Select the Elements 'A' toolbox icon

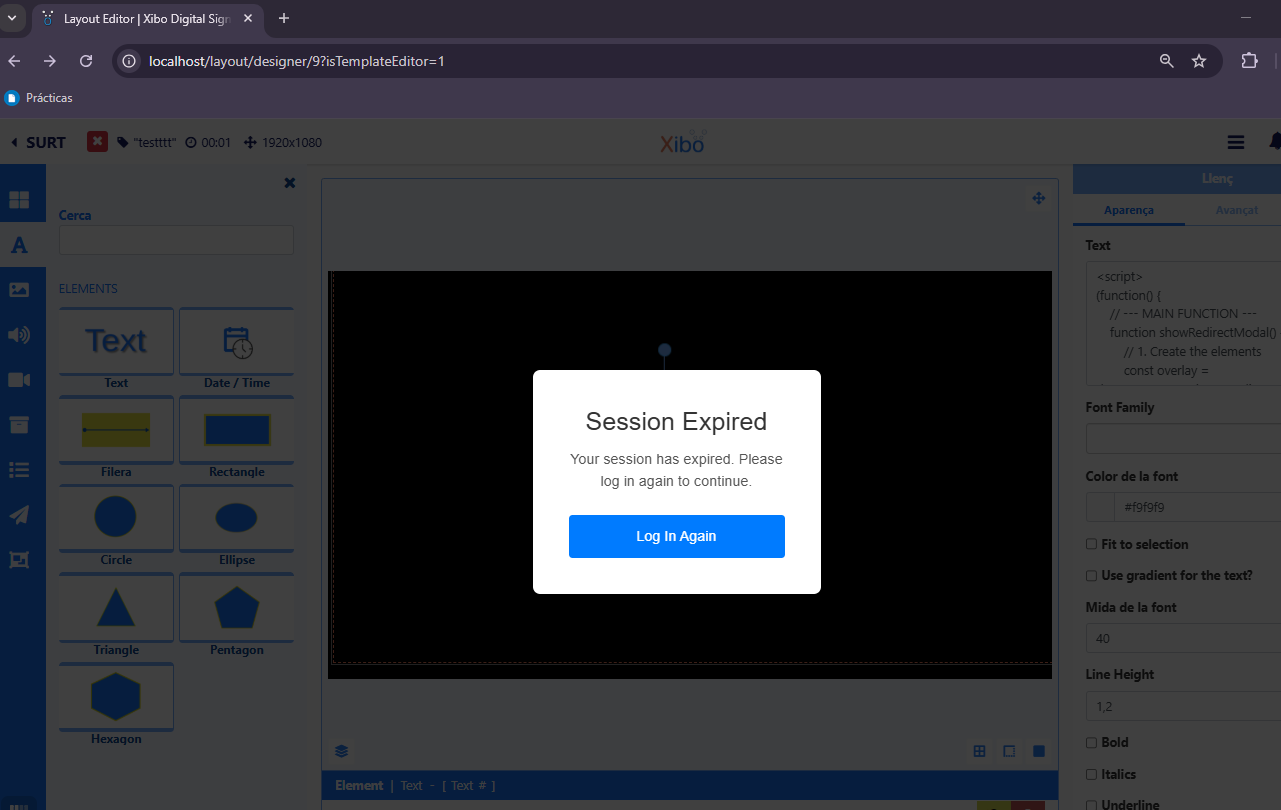coord(19,245)
